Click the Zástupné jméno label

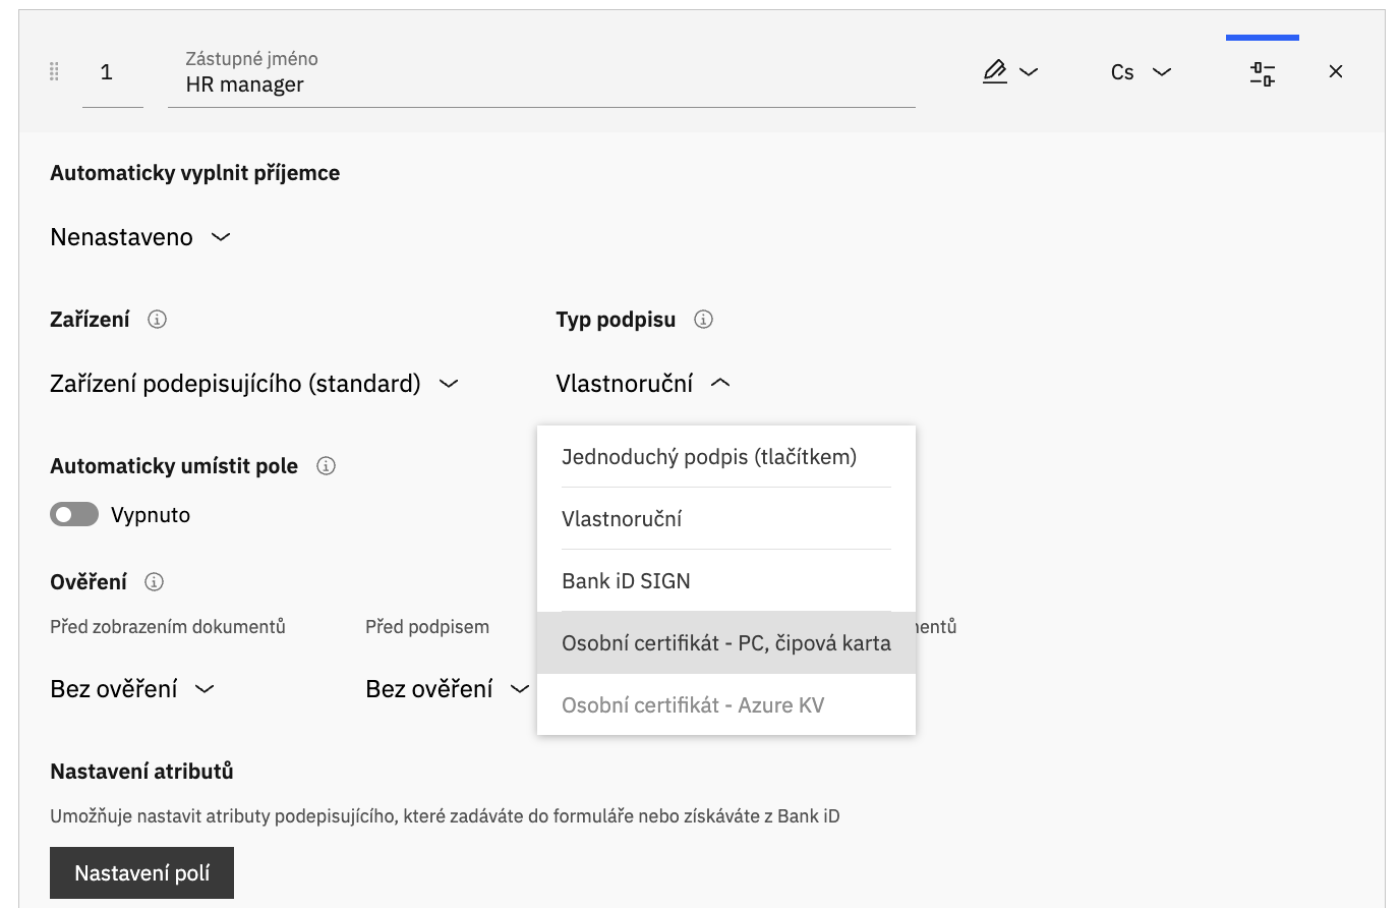252,59
